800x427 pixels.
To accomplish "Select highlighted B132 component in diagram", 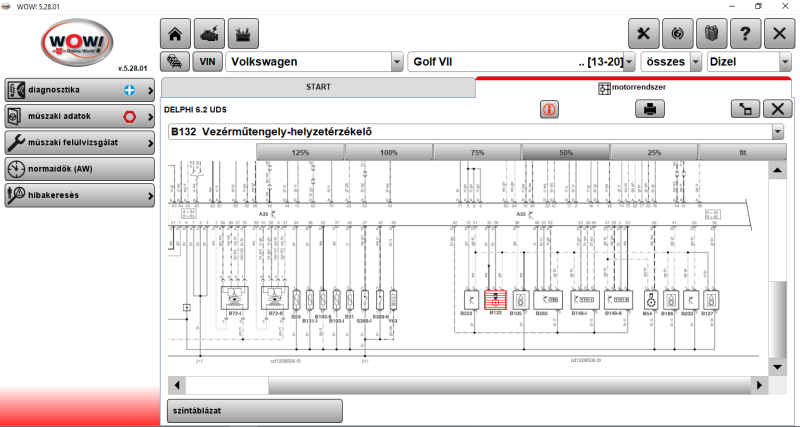I will 495,300.
